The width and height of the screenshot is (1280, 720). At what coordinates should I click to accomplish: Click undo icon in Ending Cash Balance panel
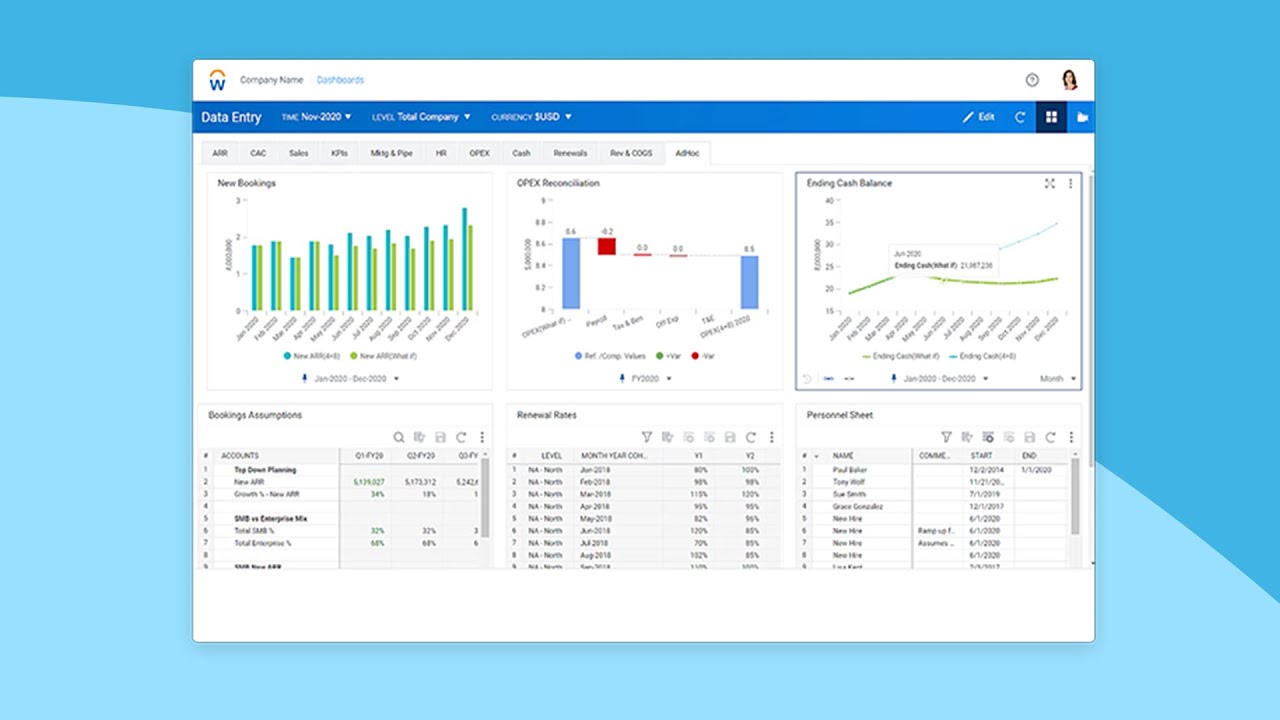pos(807,379)
